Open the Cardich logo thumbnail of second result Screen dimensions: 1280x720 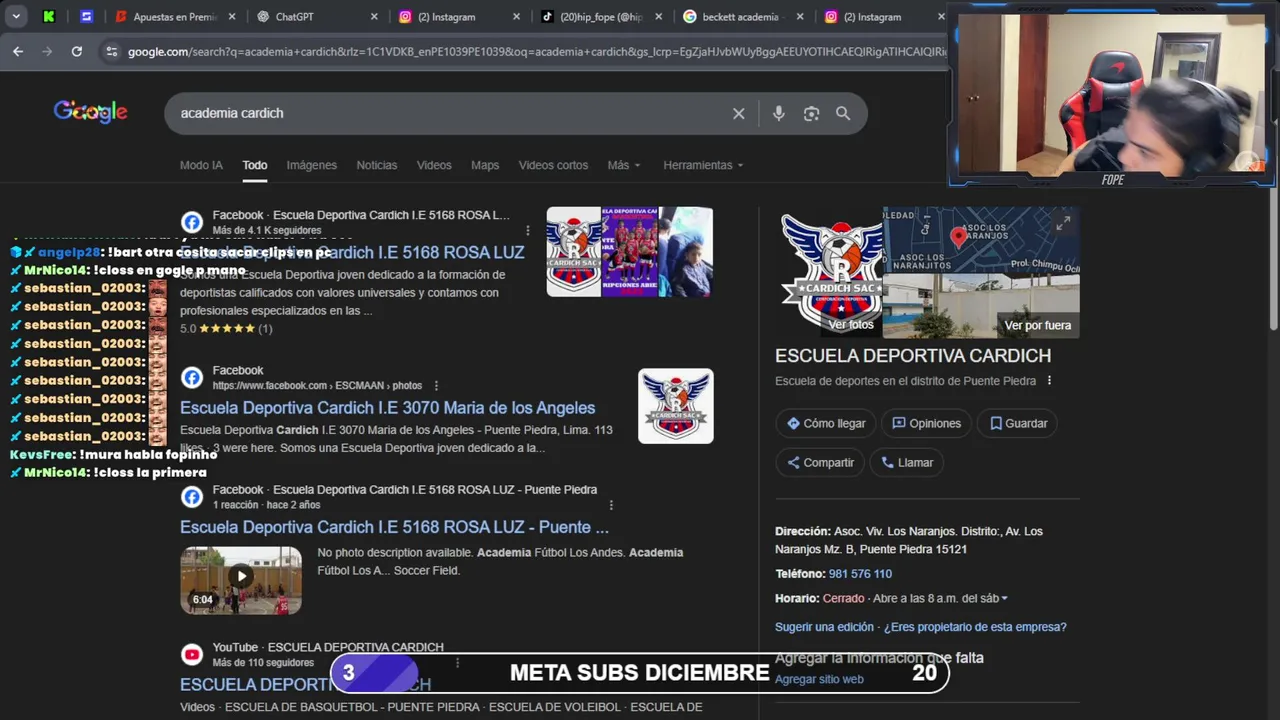click(676, 406)
